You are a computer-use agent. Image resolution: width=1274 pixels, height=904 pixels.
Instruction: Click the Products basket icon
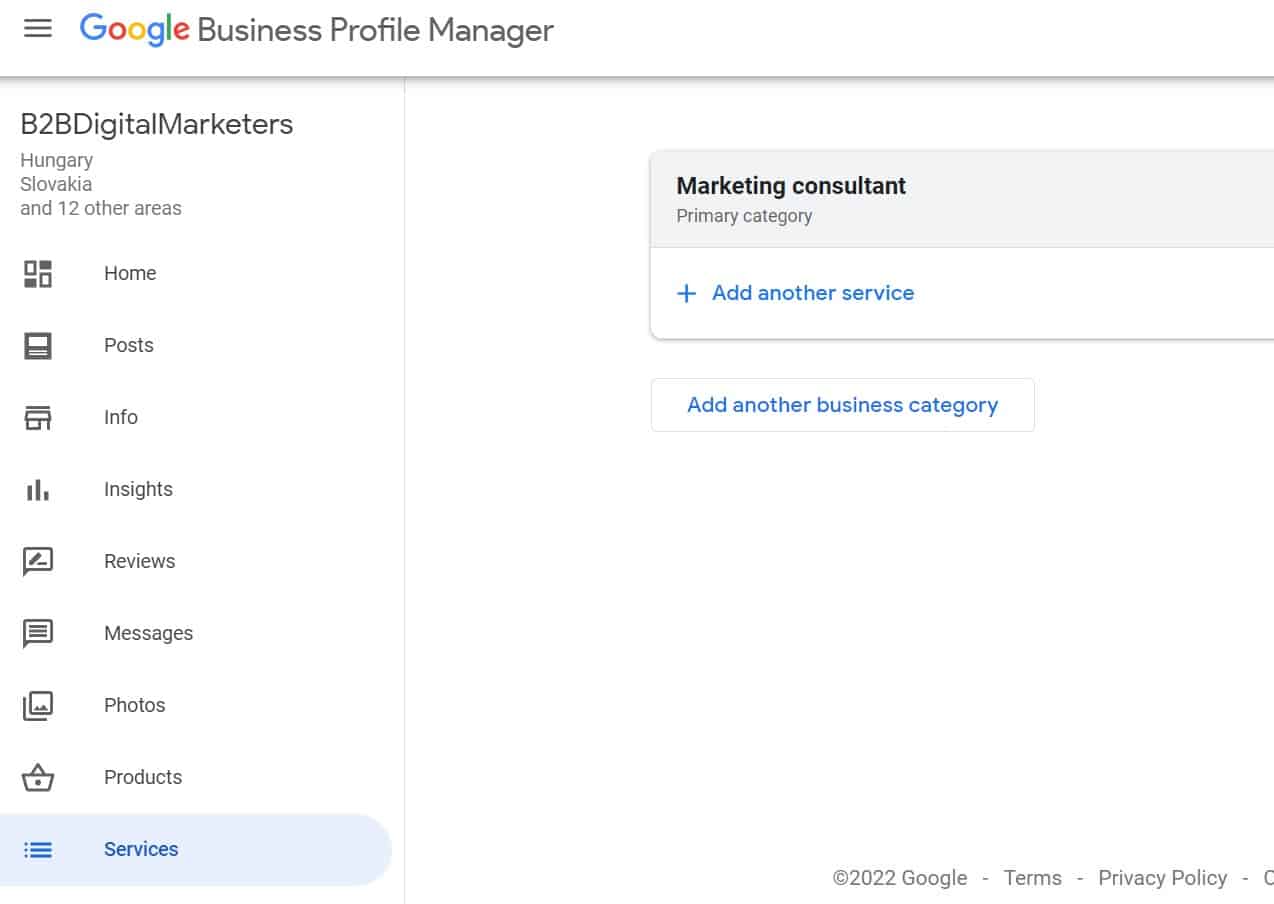click(38, 777)
